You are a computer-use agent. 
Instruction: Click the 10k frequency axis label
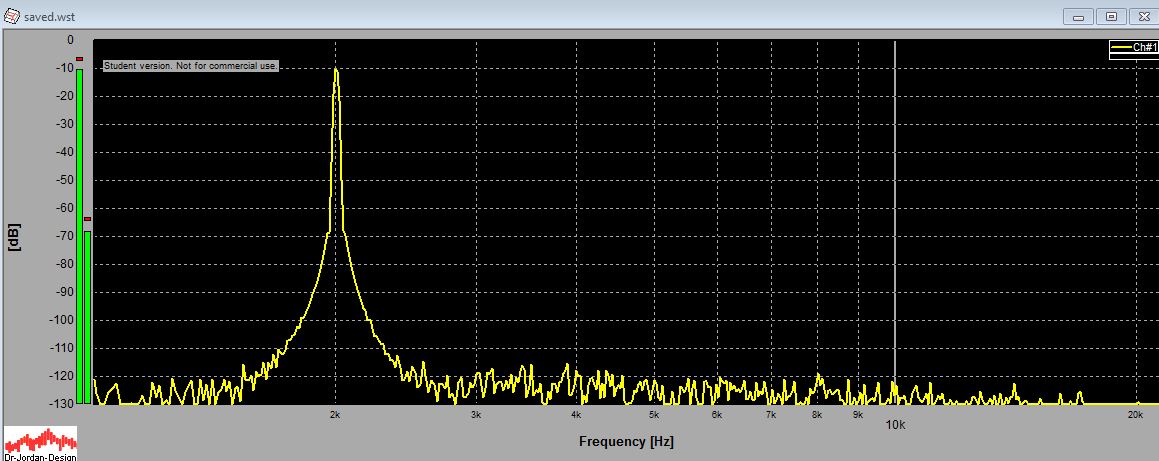tap(895, 425)
